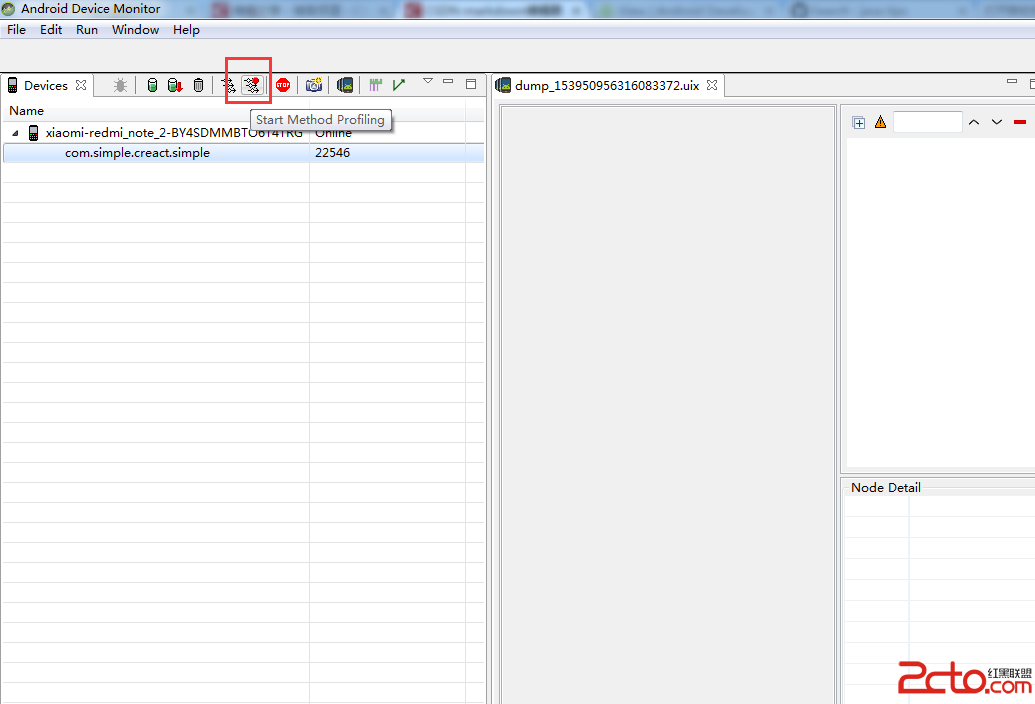Click the Debug selected process bug icon

120,85
